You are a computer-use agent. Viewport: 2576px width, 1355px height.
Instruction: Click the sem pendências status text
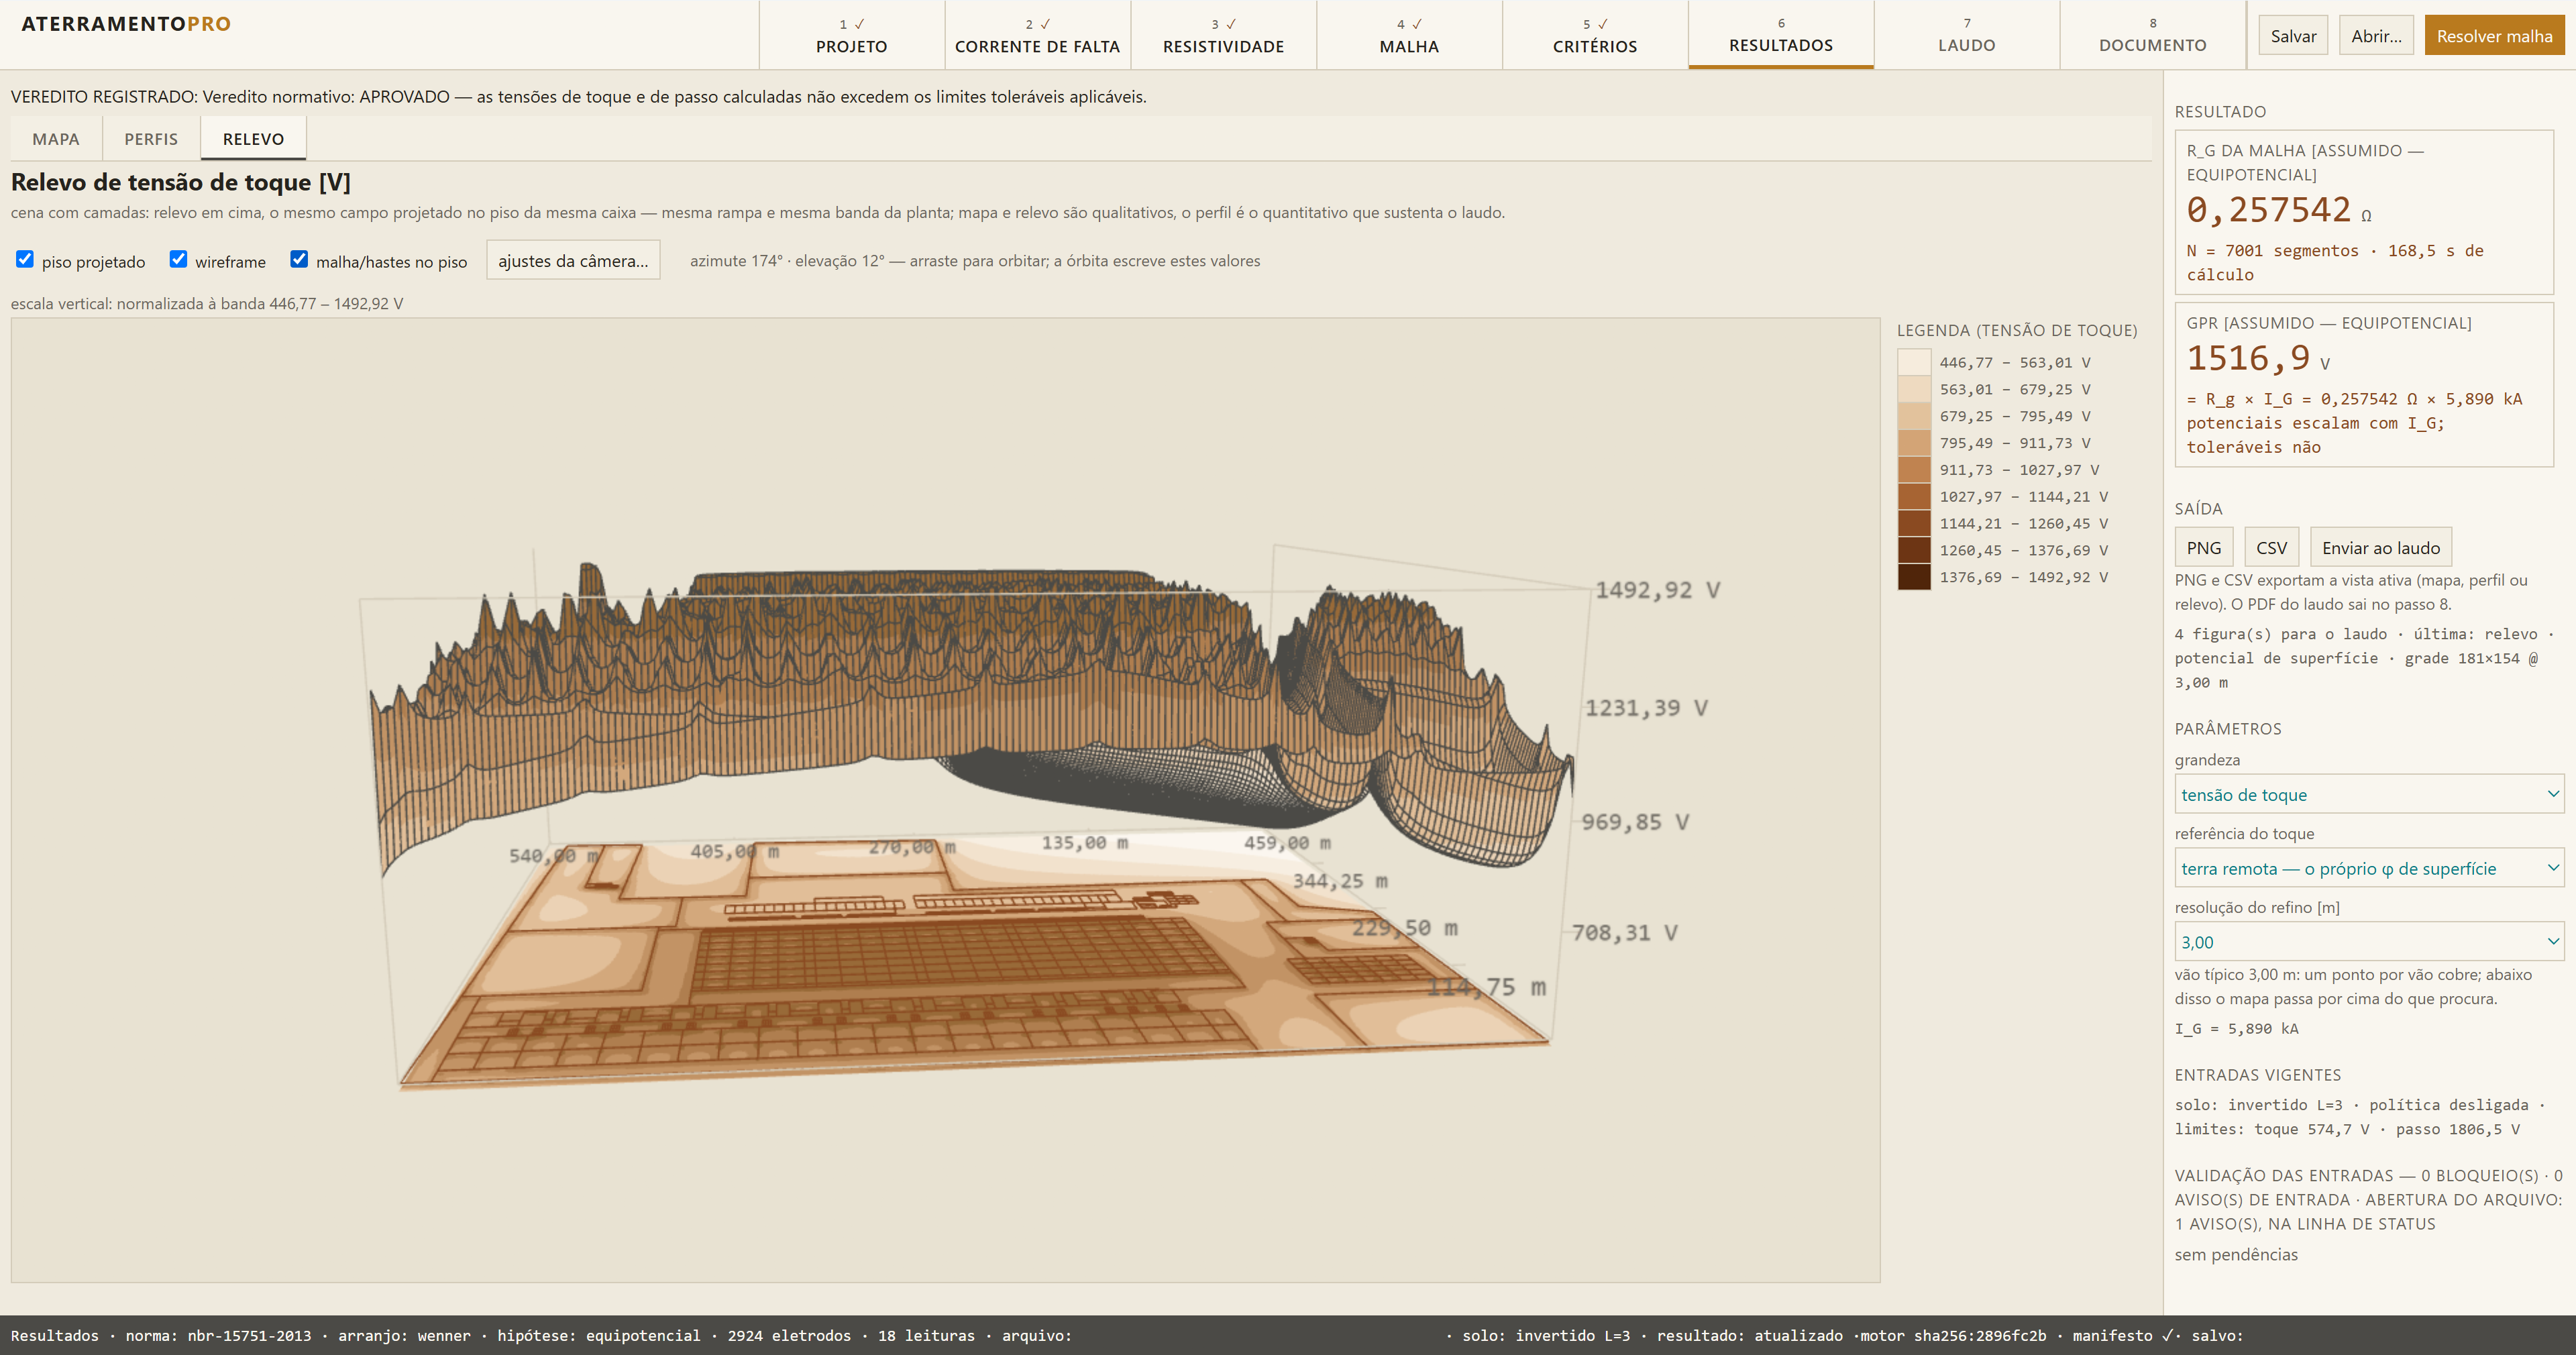pyautogui.click(x=2236, y=1254)
